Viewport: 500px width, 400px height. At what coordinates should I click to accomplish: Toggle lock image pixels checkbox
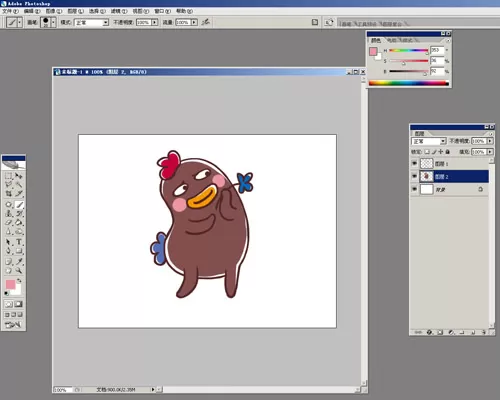click(x=434, y=152)
